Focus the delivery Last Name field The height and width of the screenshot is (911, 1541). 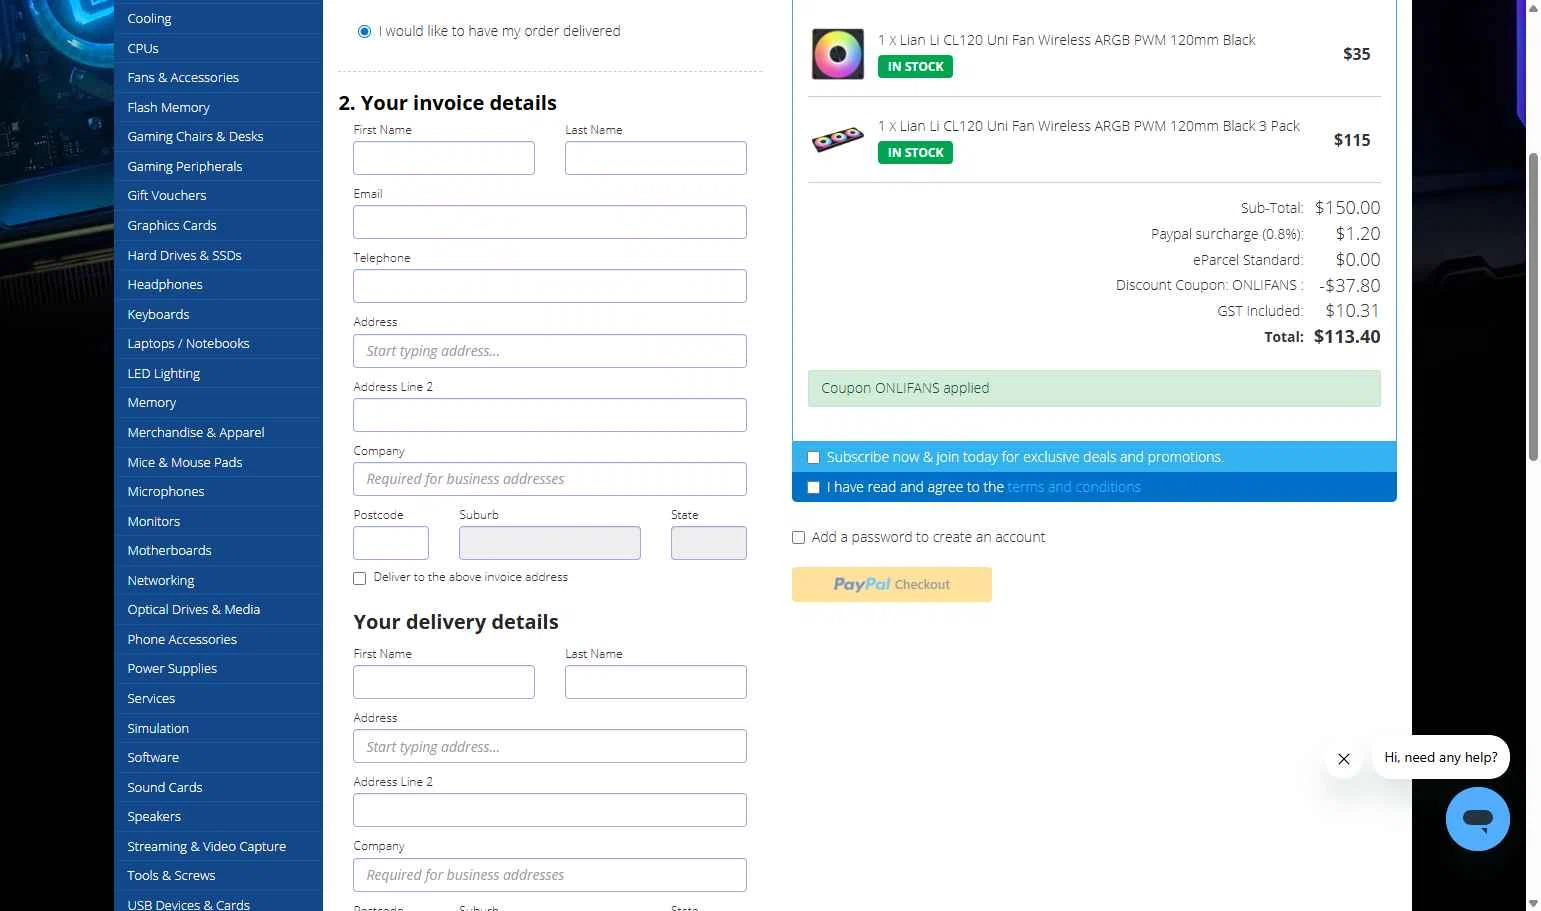tap(656, 682)
